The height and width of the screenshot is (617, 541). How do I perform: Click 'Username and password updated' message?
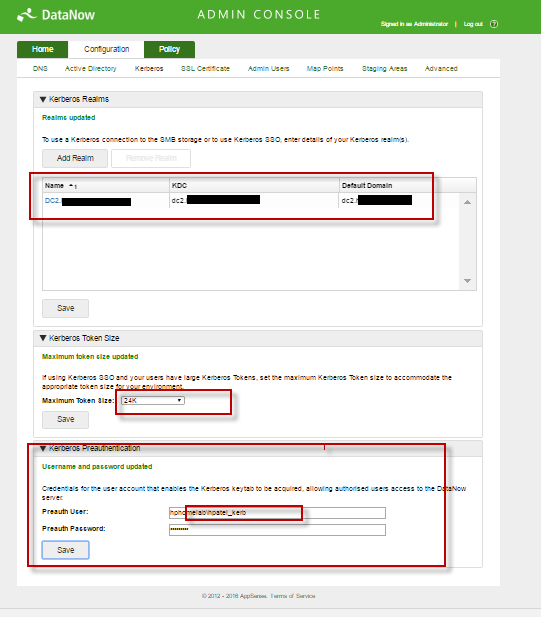pyautogui.click(x=97, y=467)
